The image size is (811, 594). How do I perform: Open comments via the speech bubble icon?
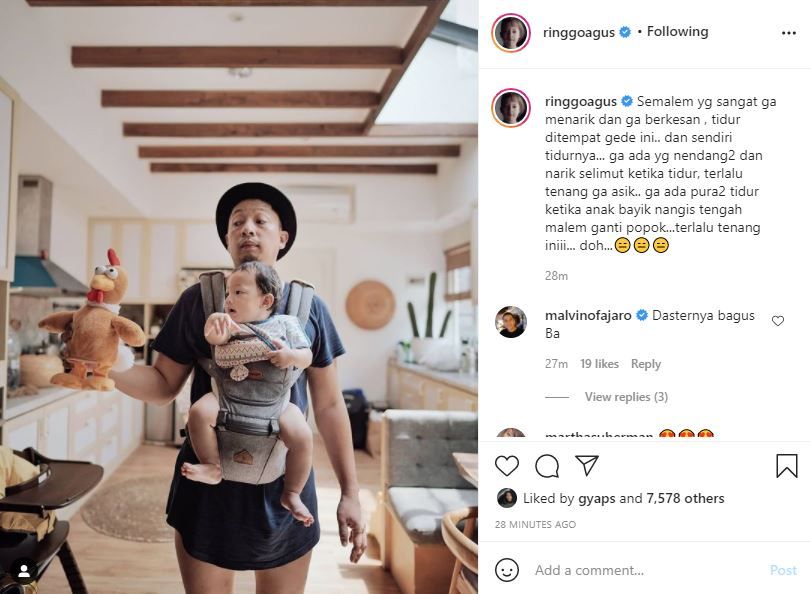[x=547, y=466]
